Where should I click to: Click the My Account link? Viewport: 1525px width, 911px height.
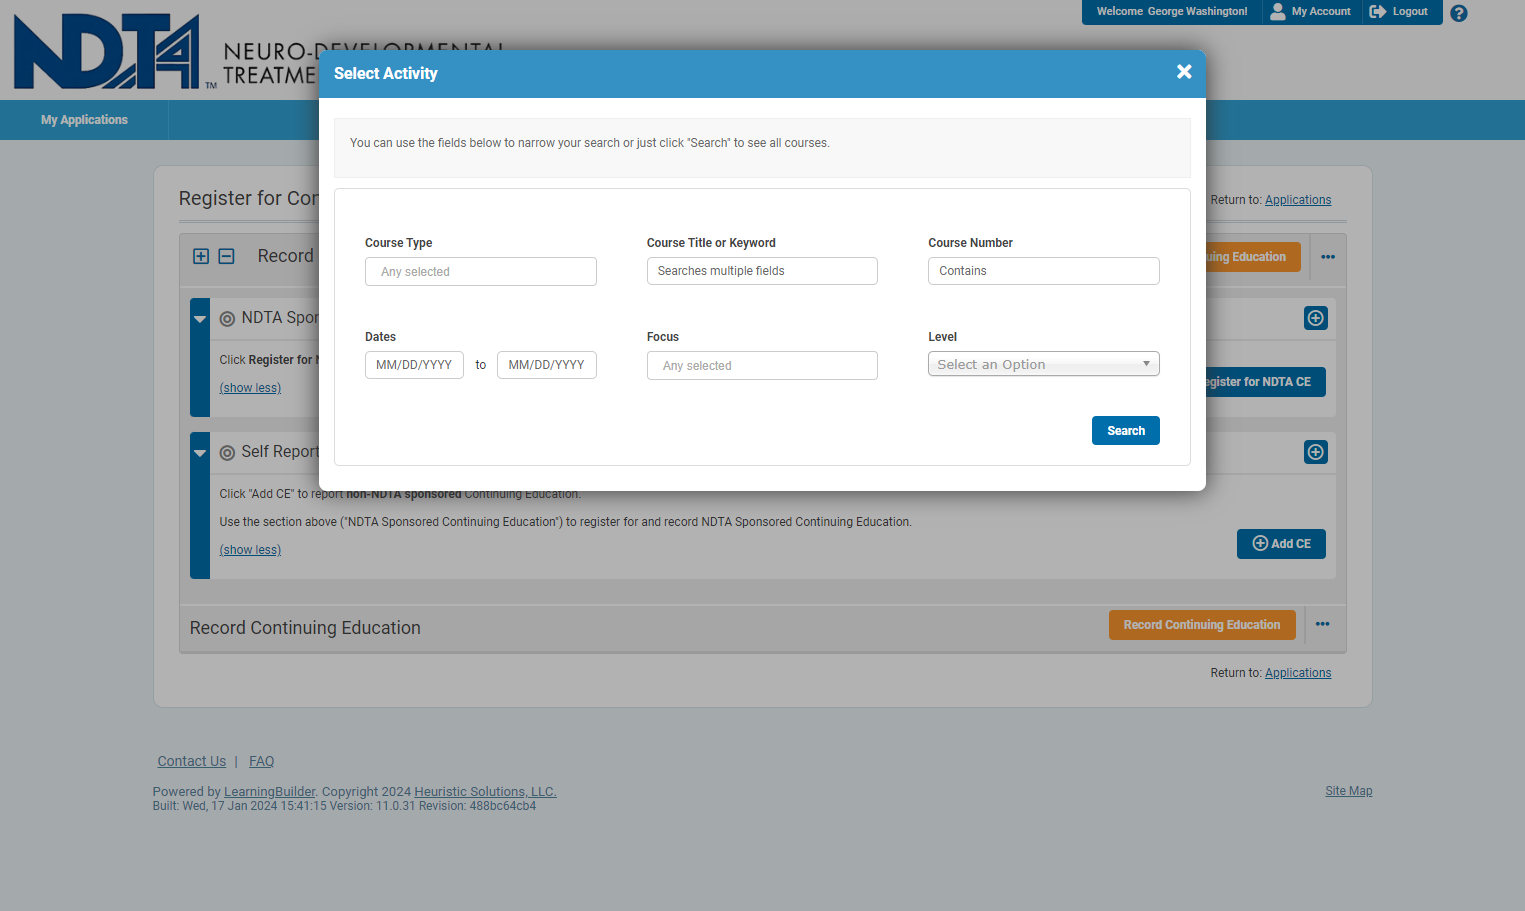[1320, 12]
